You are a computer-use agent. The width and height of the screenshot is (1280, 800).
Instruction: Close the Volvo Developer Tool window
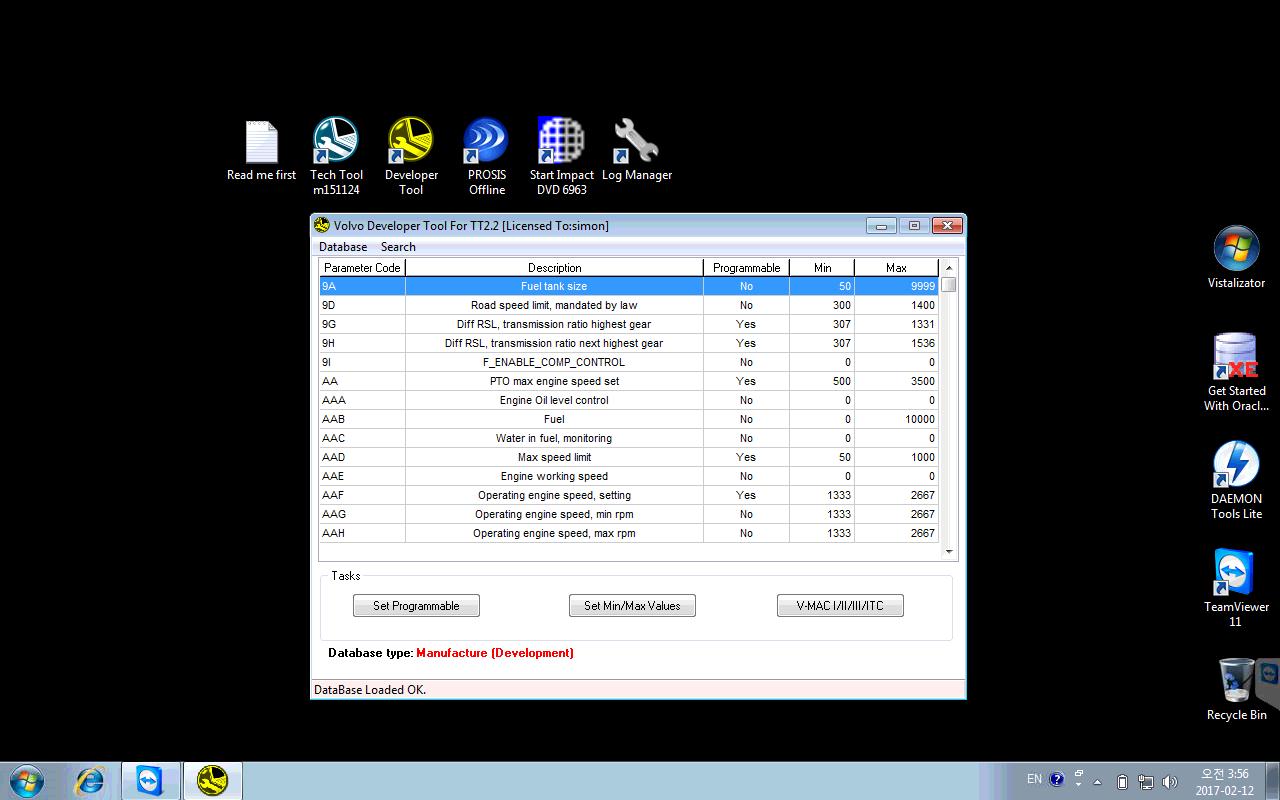pyautogui.click(x=946, y=226)
